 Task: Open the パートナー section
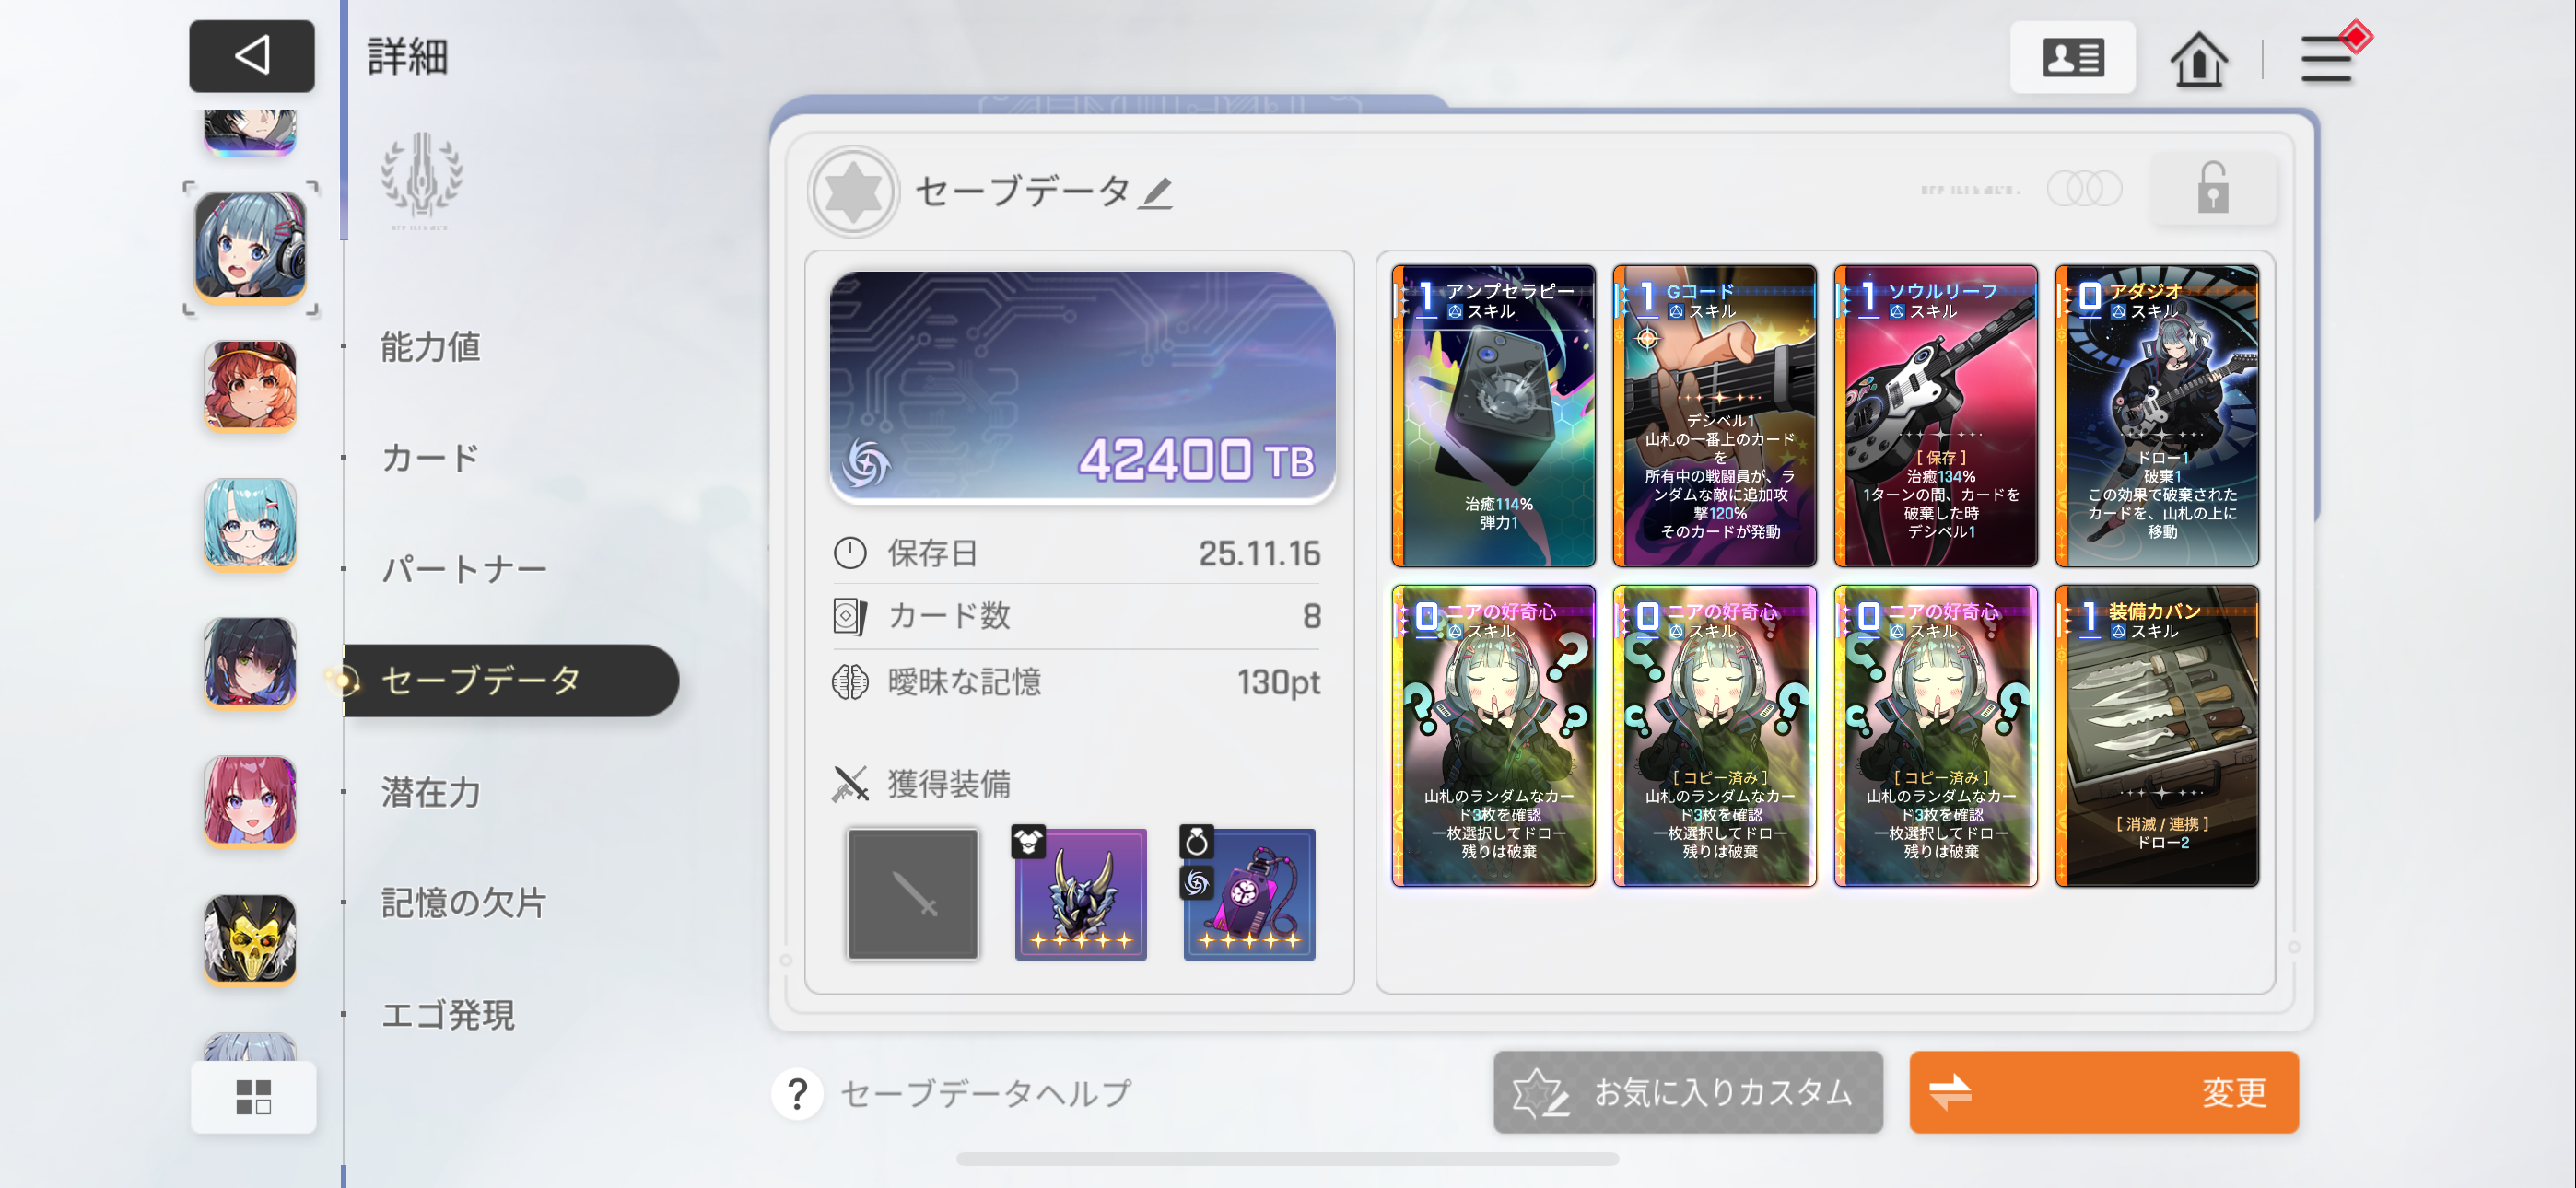[464, 569]
